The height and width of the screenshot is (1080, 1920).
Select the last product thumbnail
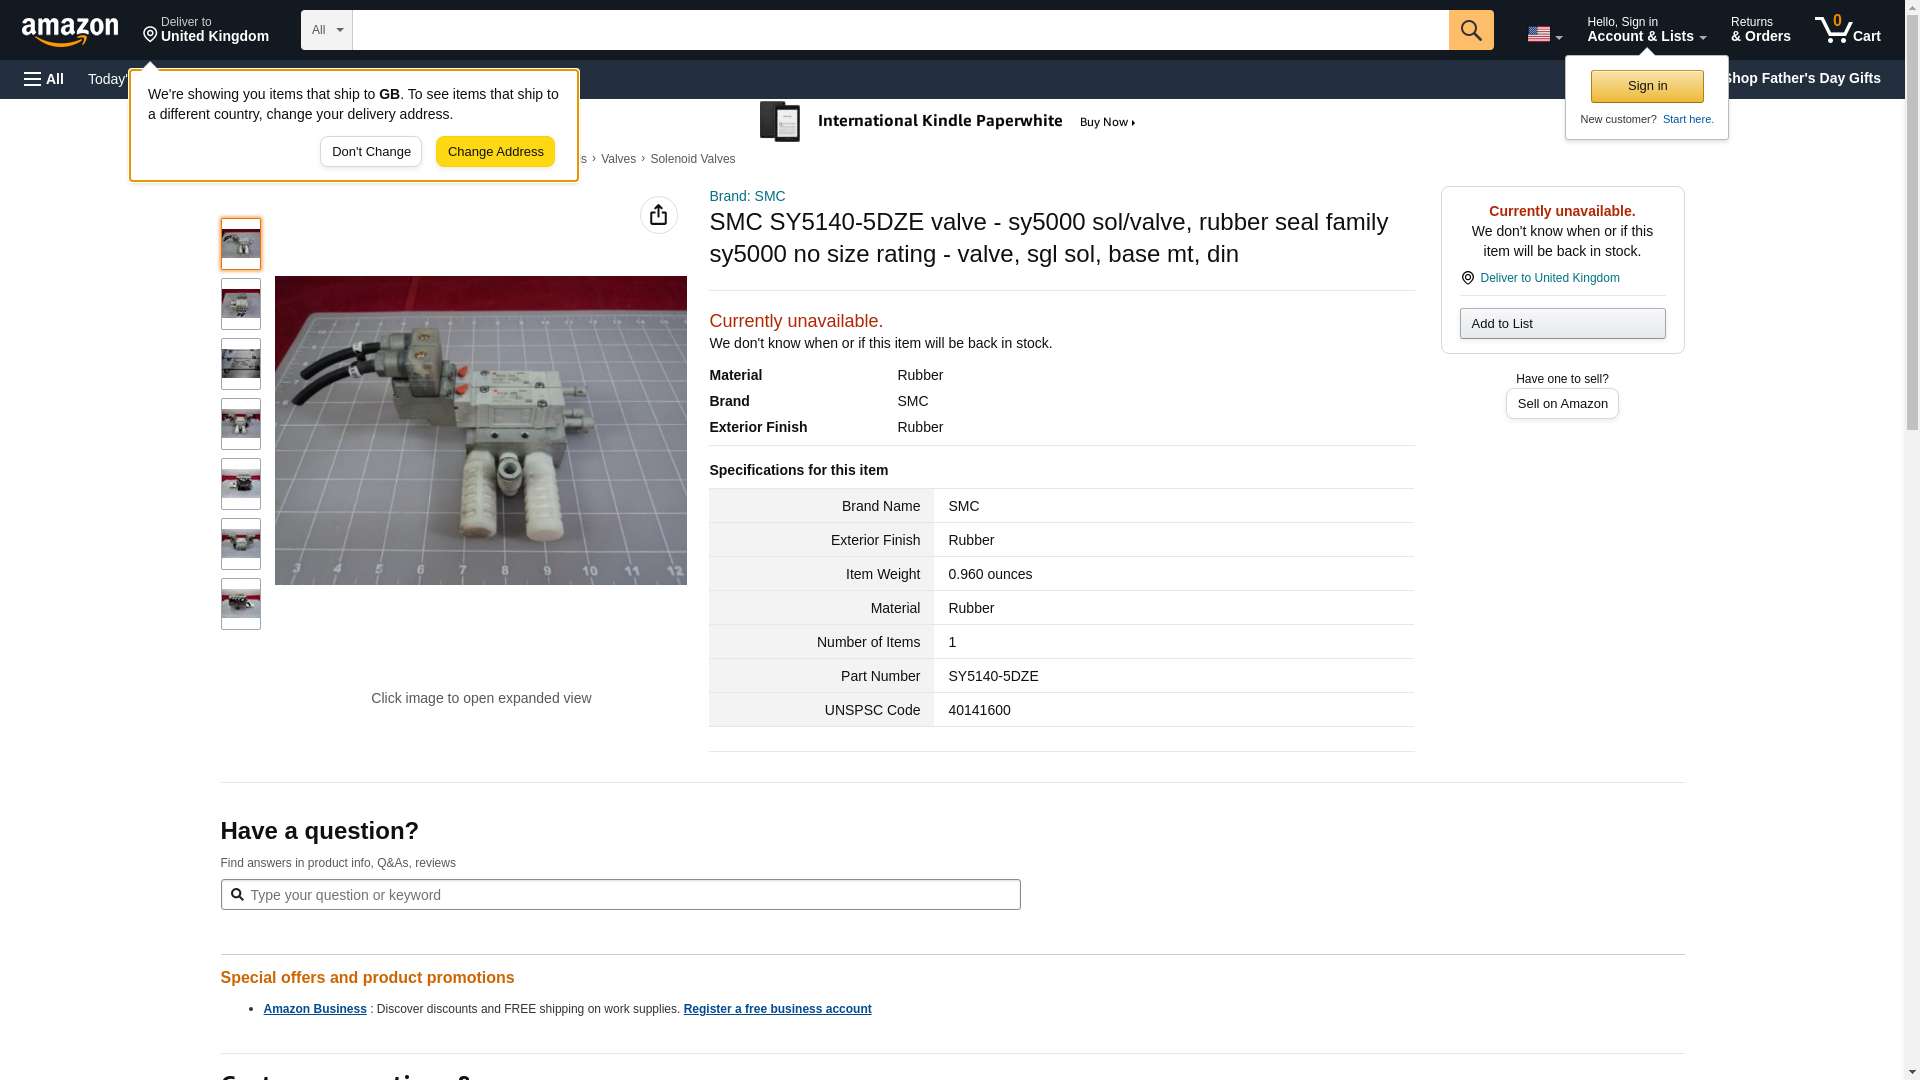point(240,604)
